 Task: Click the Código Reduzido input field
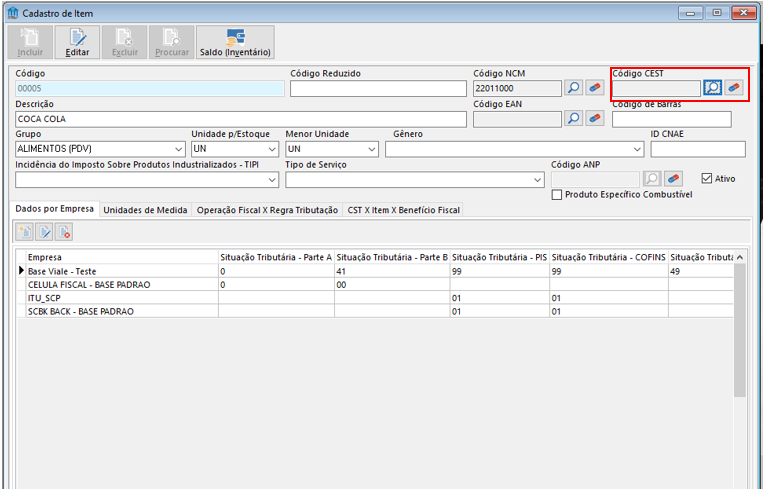378,88
